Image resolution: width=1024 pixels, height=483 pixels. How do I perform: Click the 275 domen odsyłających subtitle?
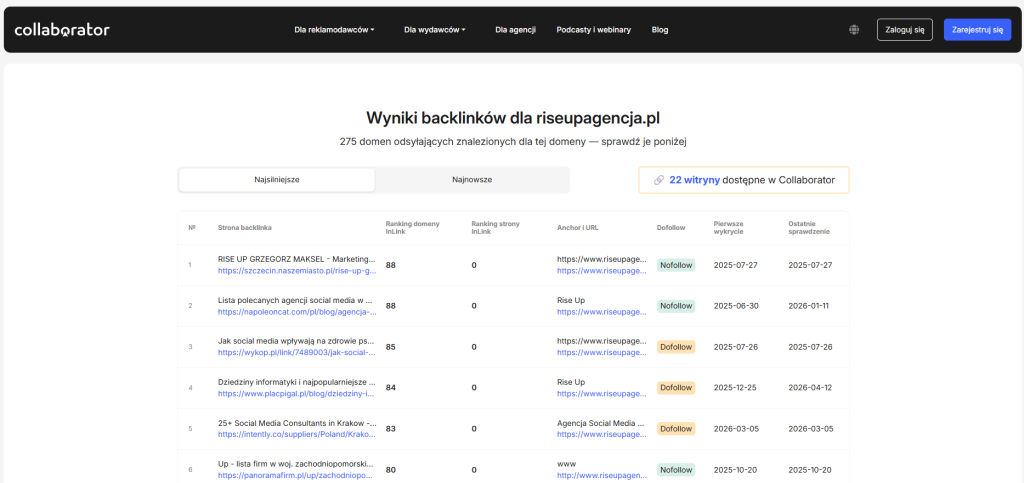513,142
